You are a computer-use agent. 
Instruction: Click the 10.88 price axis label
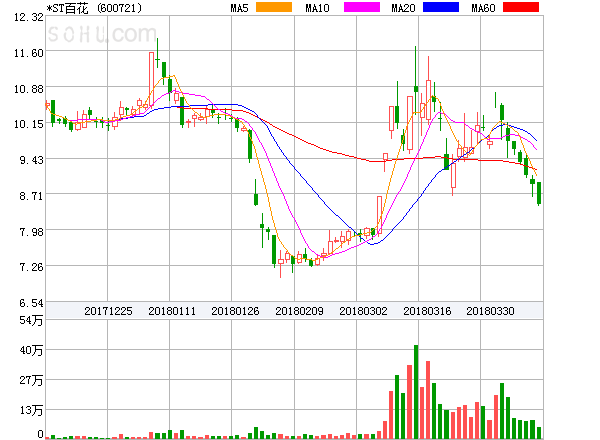(29, 89)
